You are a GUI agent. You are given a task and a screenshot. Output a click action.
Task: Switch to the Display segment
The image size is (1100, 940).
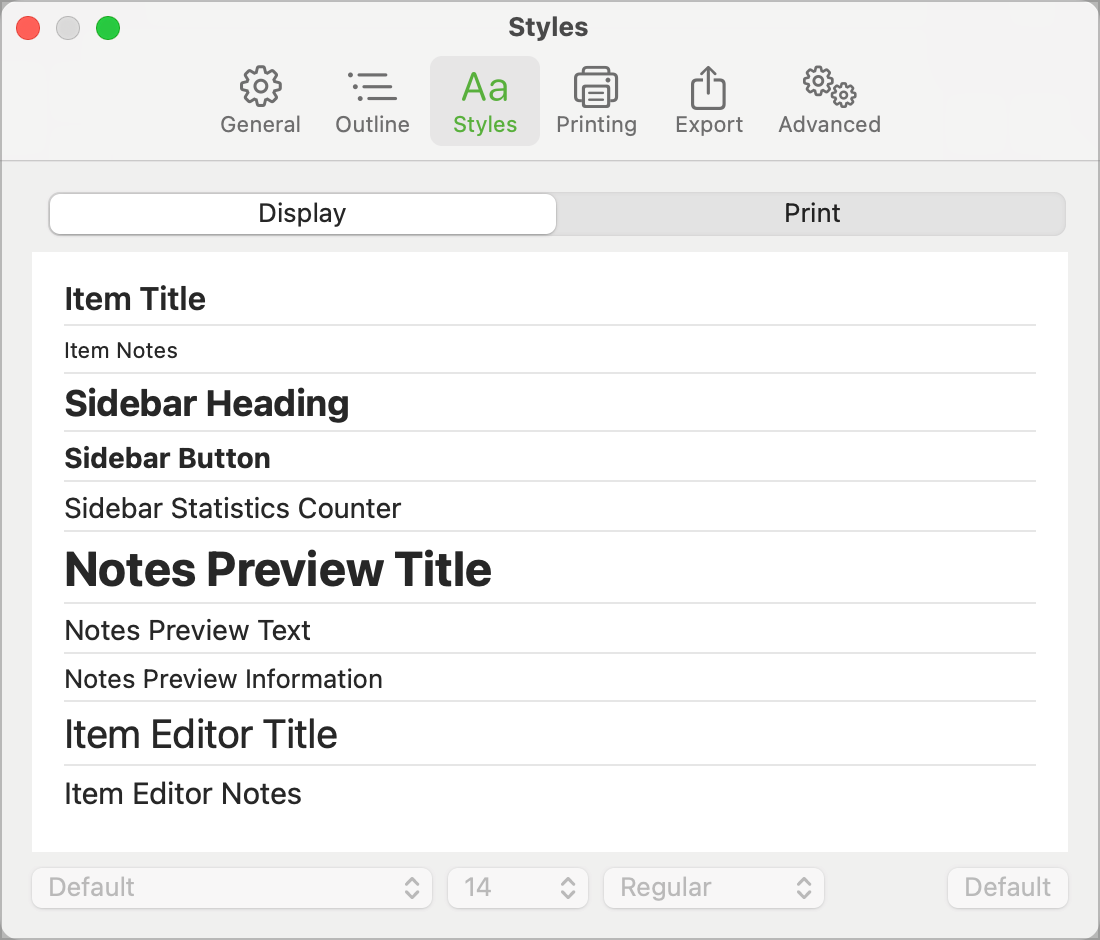302,213
